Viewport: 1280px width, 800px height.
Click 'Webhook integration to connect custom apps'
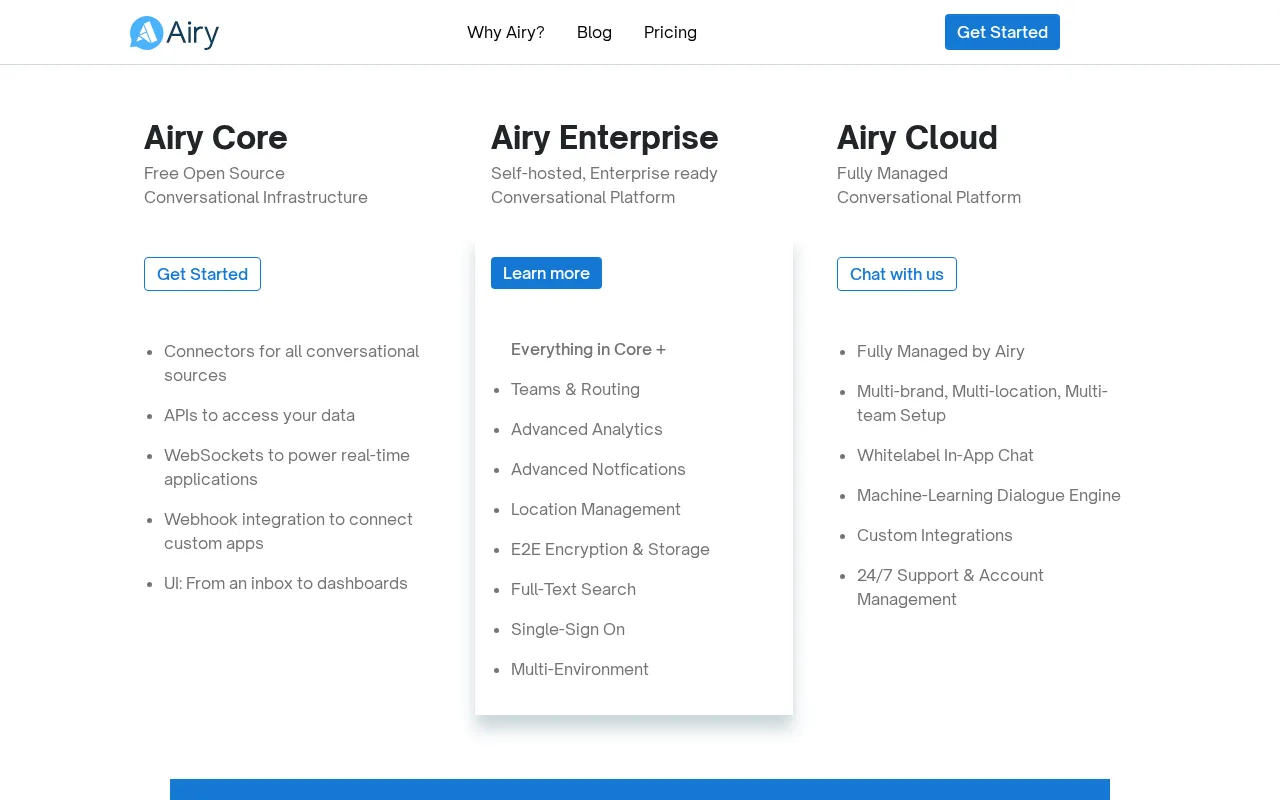[288, 531]
